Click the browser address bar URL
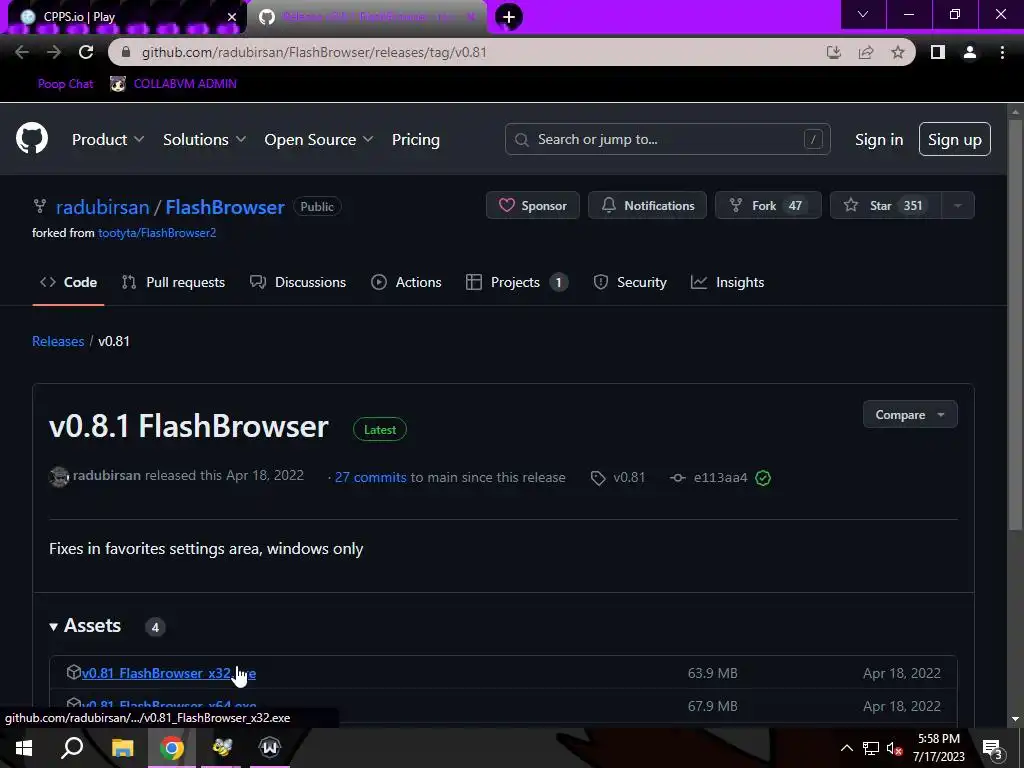The width and height of the screenshot is (1024, 768). point(314,52)
